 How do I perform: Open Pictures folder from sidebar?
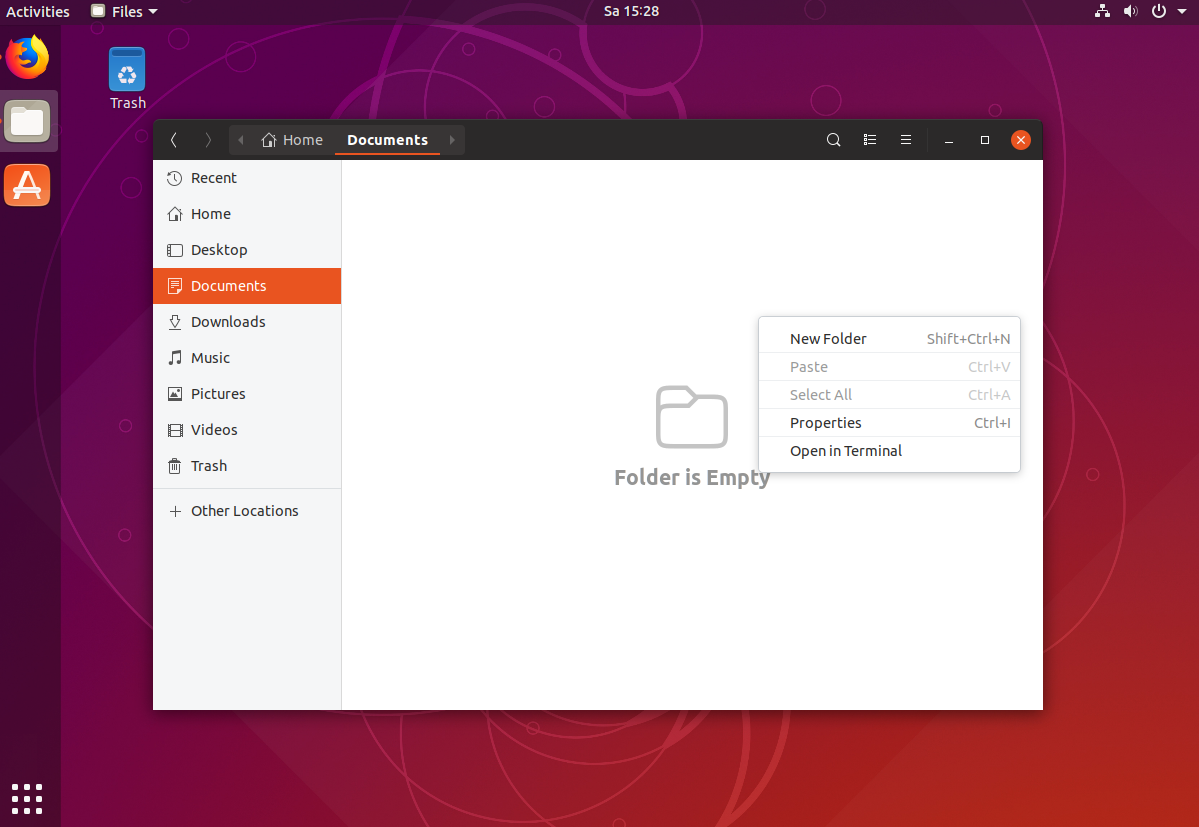(217, 394)
